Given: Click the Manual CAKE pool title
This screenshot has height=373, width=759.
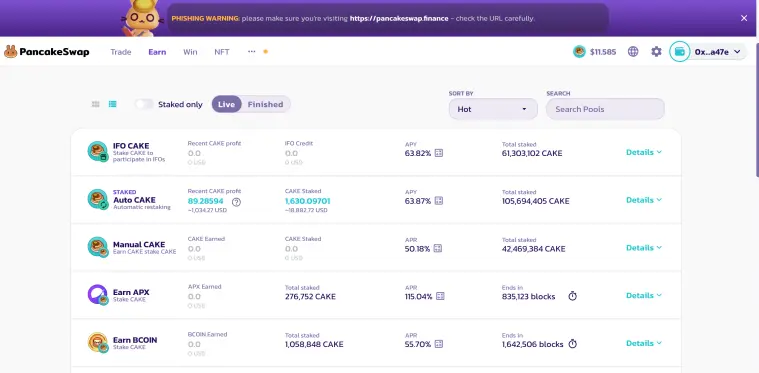Looking at the screenshot, I should coord(139,245).
